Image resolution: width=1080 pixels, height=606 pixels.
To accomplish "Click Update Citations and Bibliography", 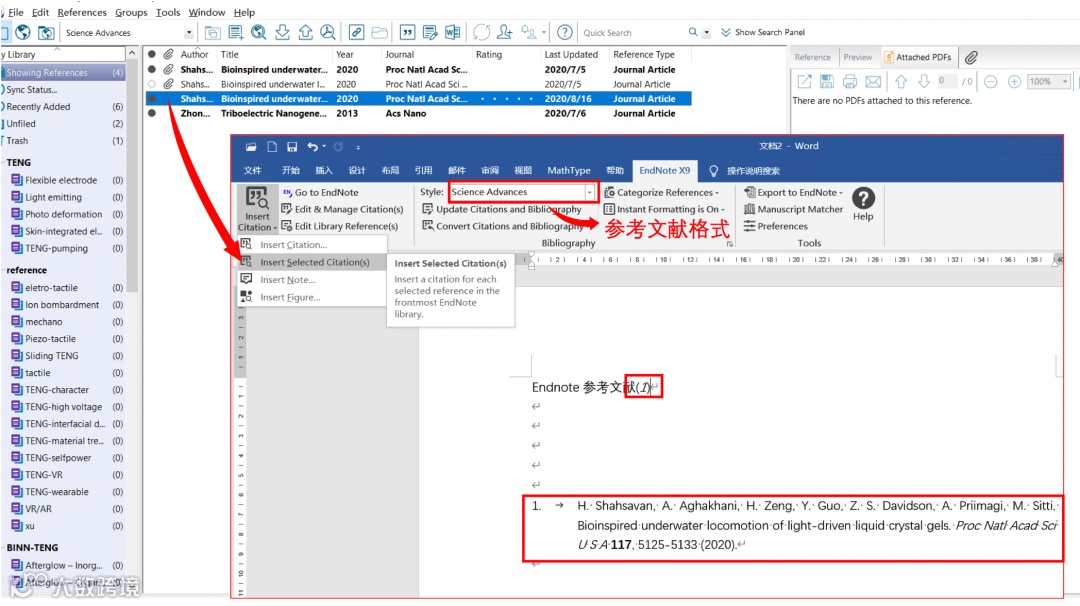I will [x=502, y=209].
